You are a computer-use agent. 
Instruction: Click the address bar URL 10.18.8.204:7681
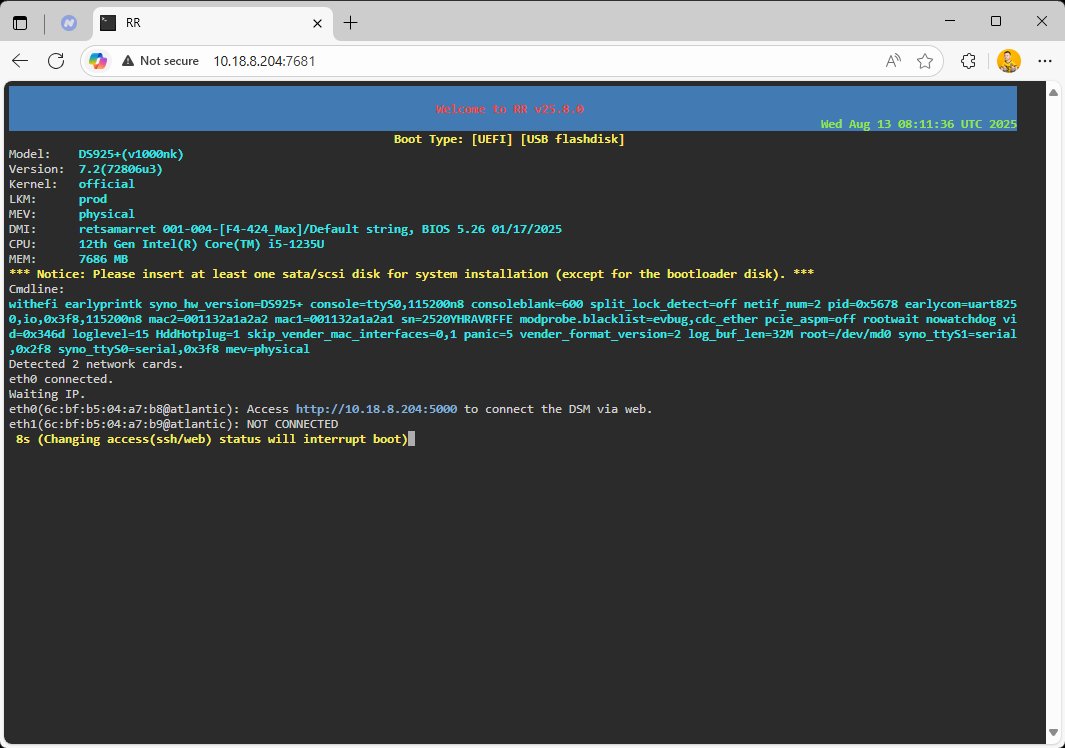click(x=264, y=61)
